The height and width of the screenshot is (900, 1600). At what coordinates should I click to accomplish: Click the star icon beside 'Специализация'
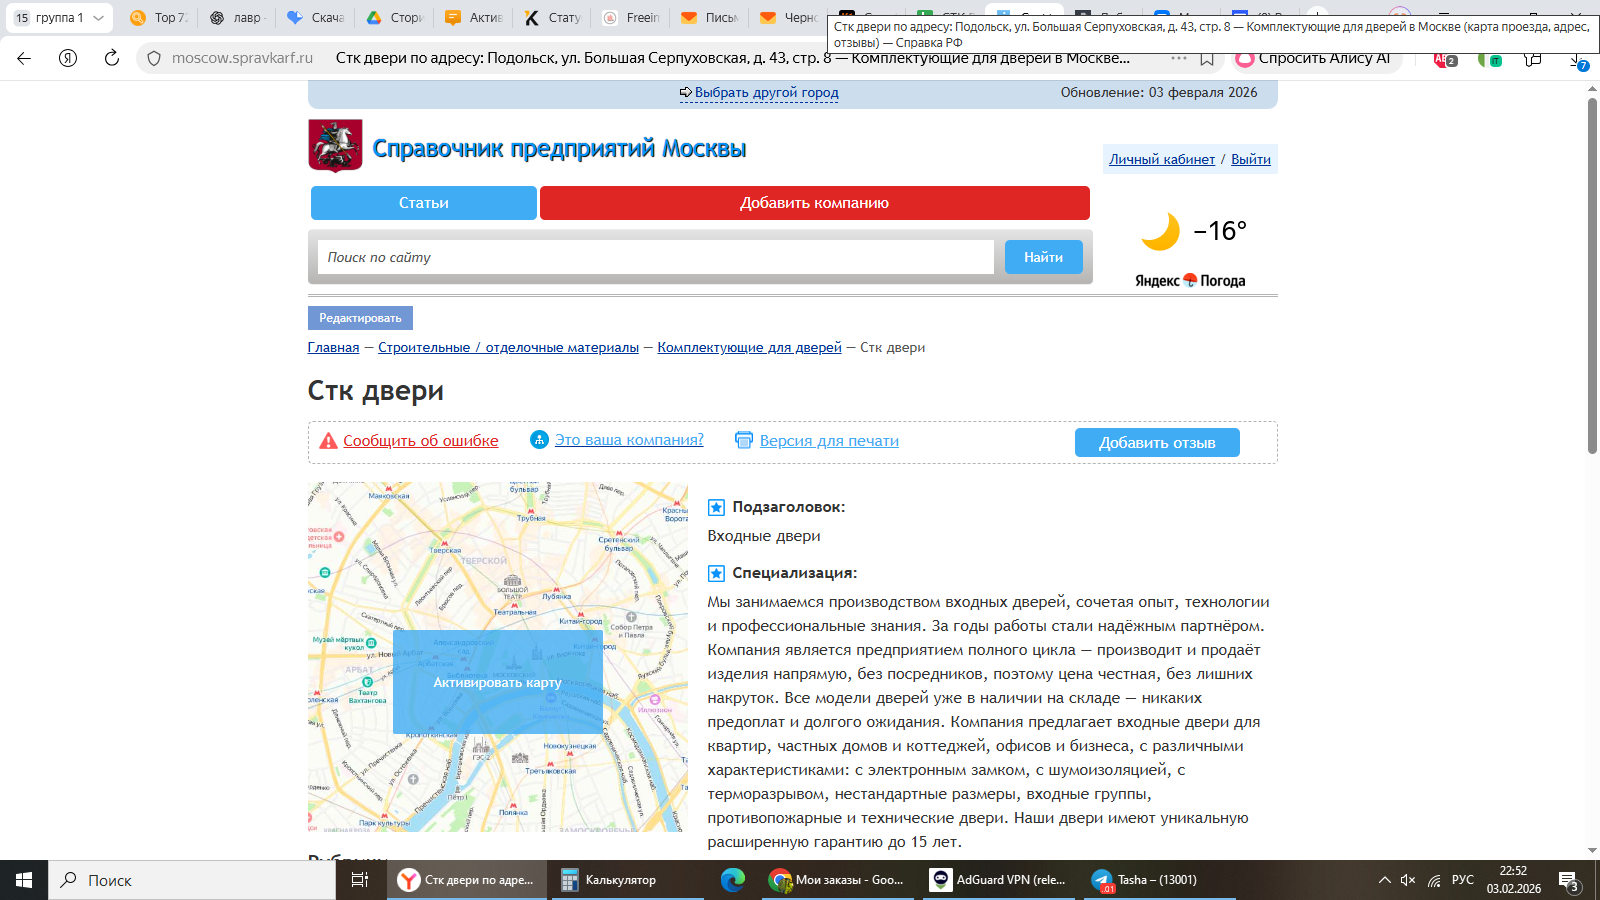click(716, 574)
